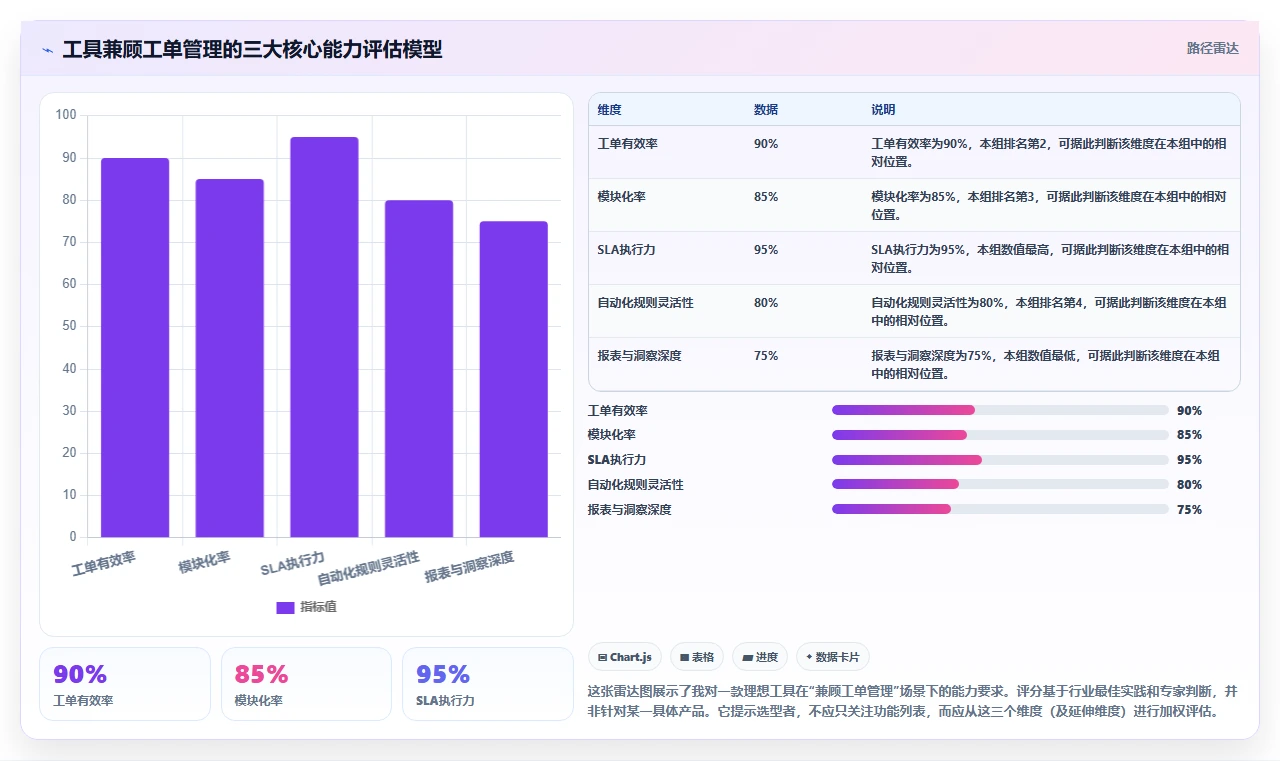The image size is (1280, 761).
Task: Click the 75% label beside progress bar
Action: (1189, 510)
